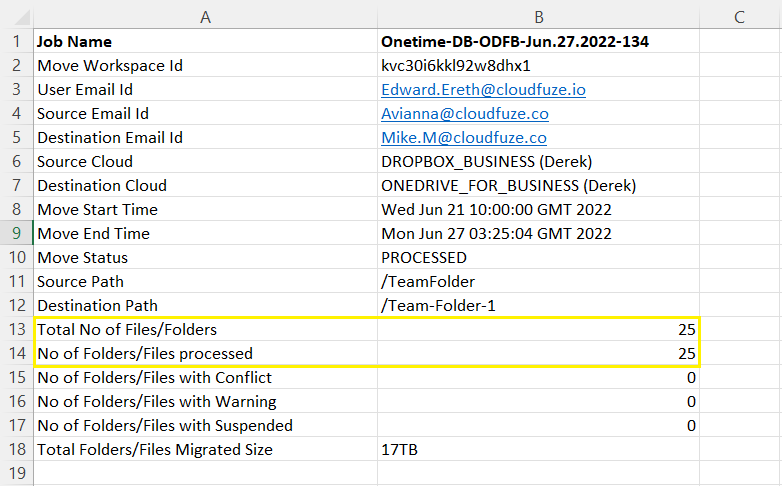Screen dimensions: 782x486
Task: Click the Move End Time value cell
Action: point(538,234)
